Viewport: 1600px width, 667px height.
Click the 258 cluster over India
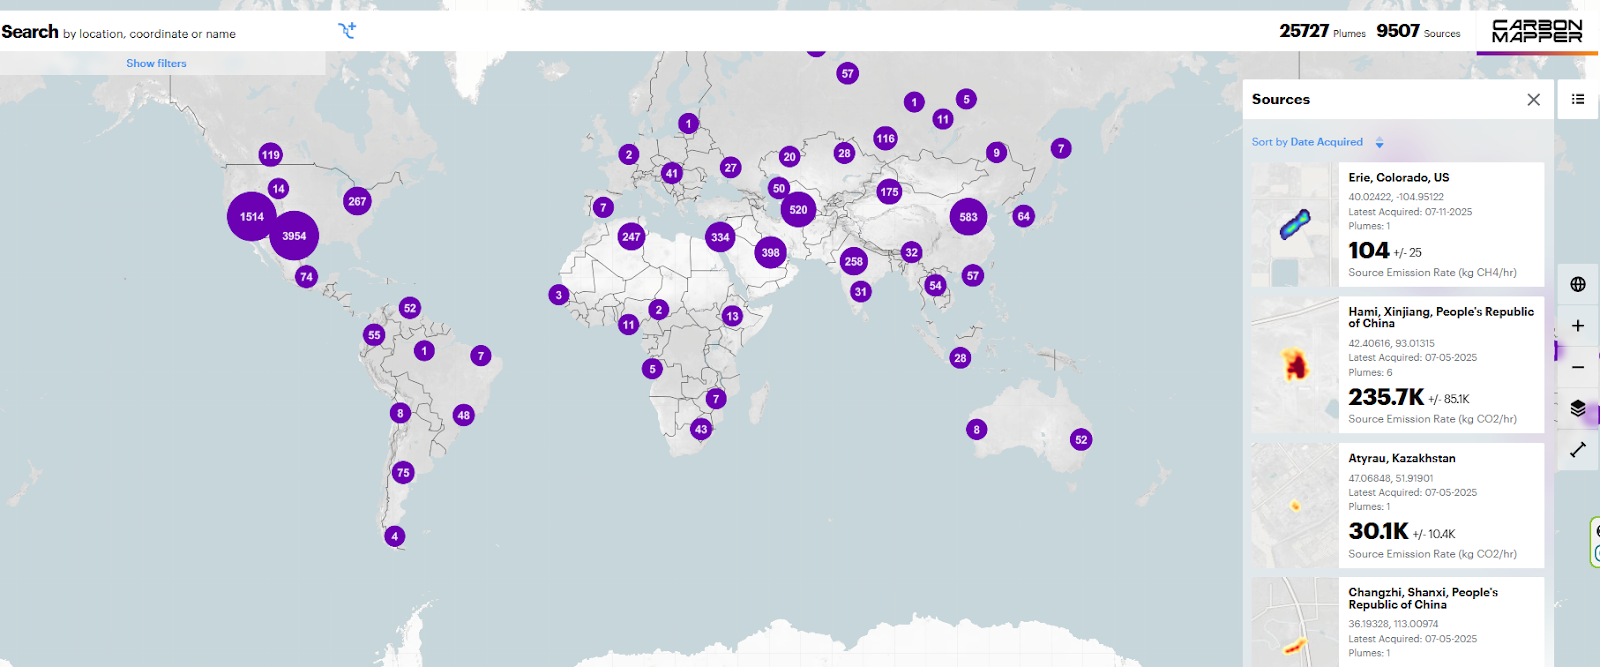pos(853,261)
